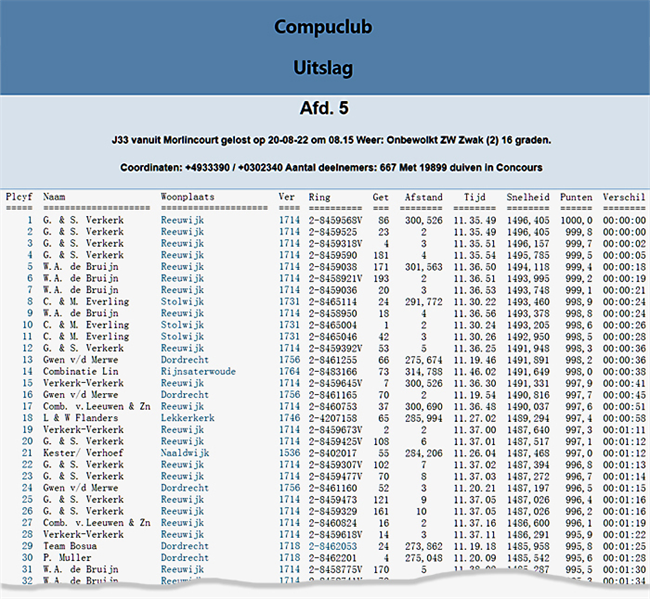Viewport: 650px width, 599px height.
Task: Click placement number 14 for Combinatie Lin
Action: click(x=28, y=370)
